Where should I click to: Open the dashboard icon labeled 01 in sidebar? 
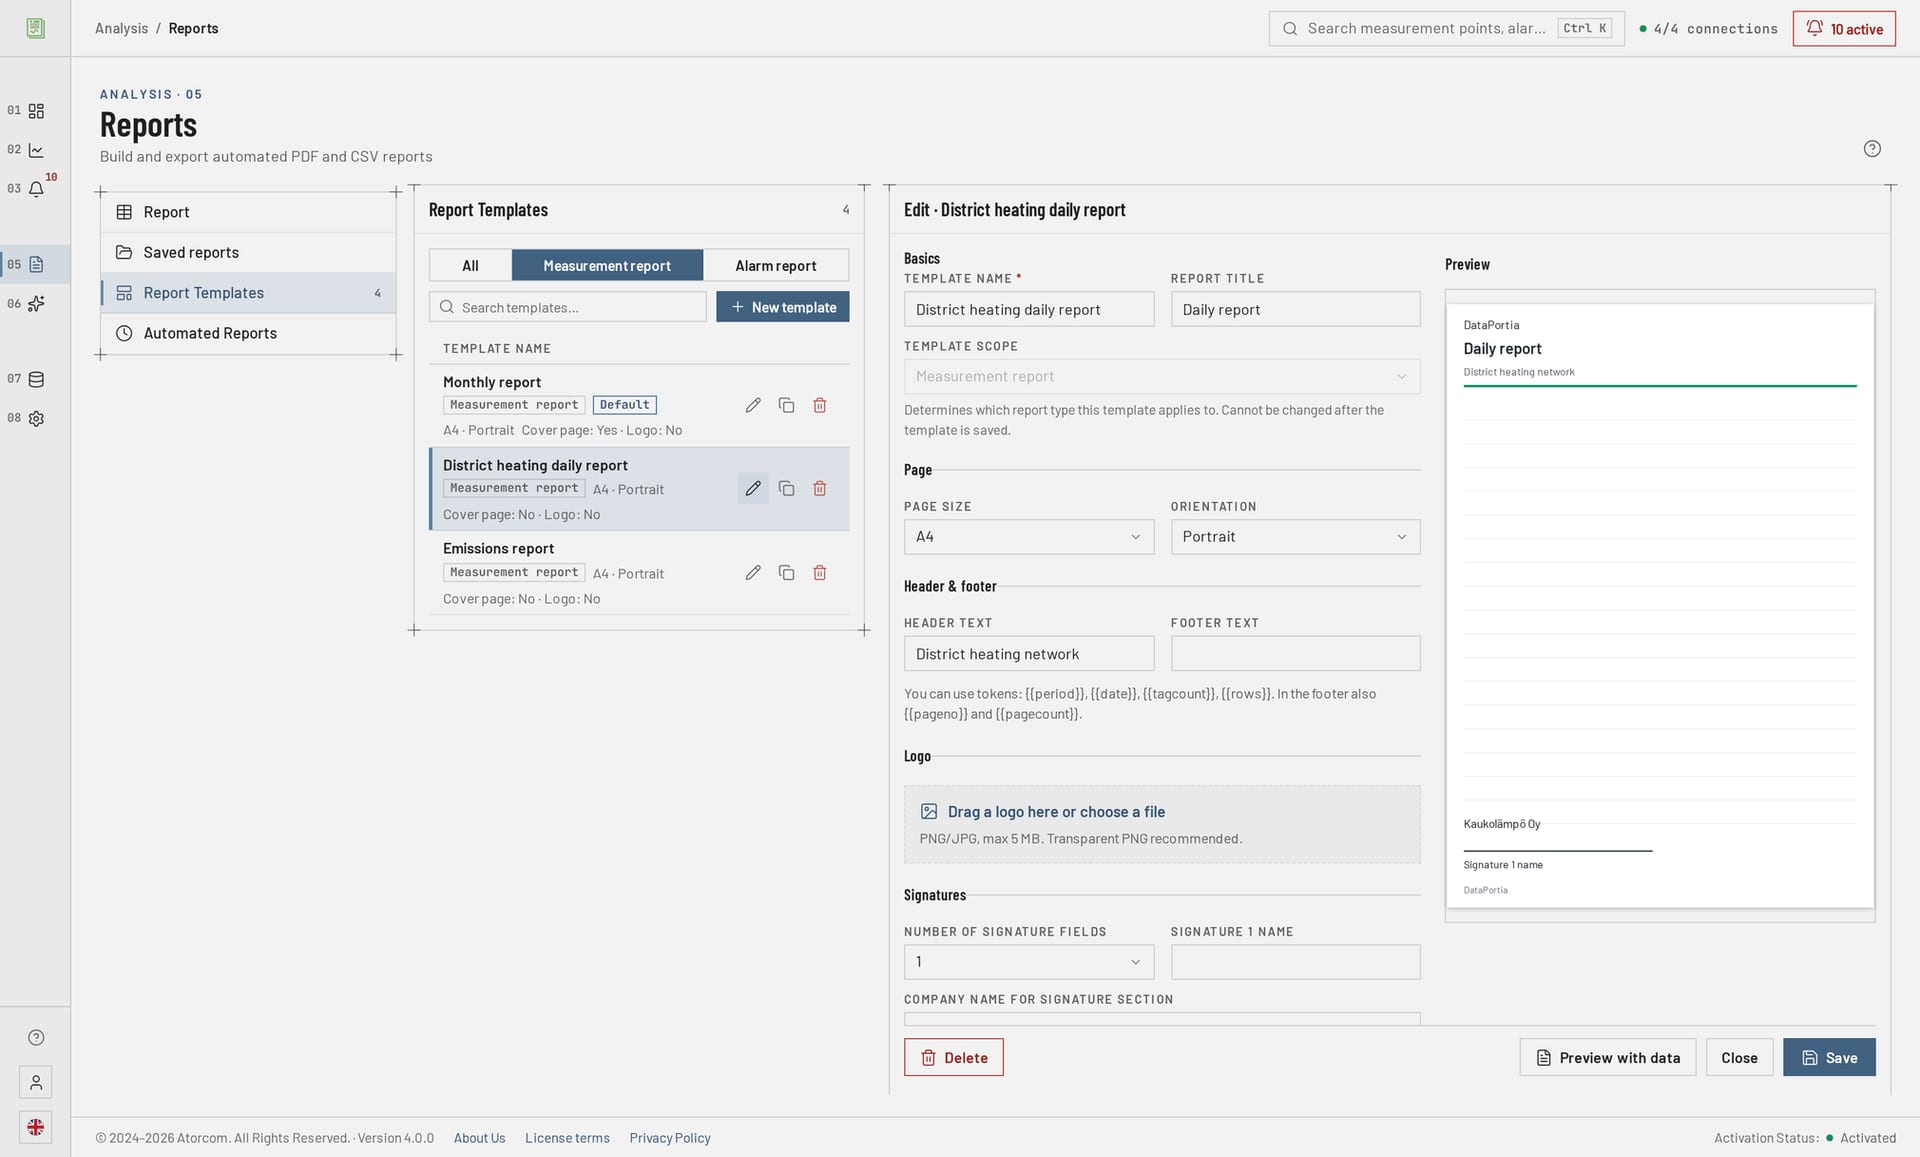click(x=36, y=111)
